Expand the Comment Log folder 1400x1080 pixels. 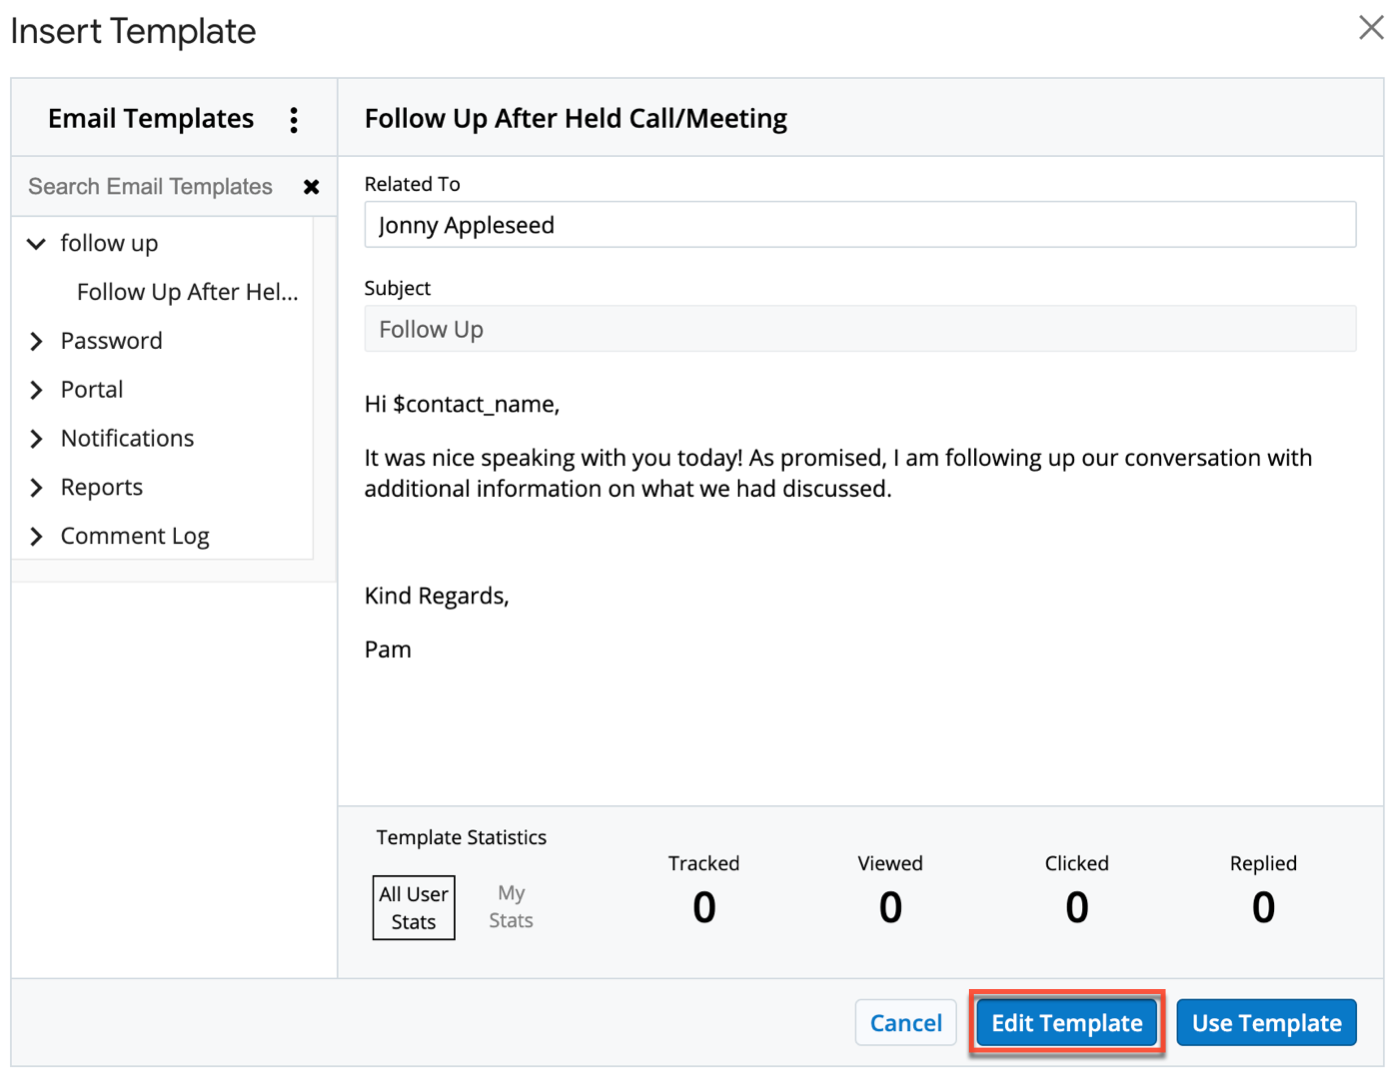point(37,537)
